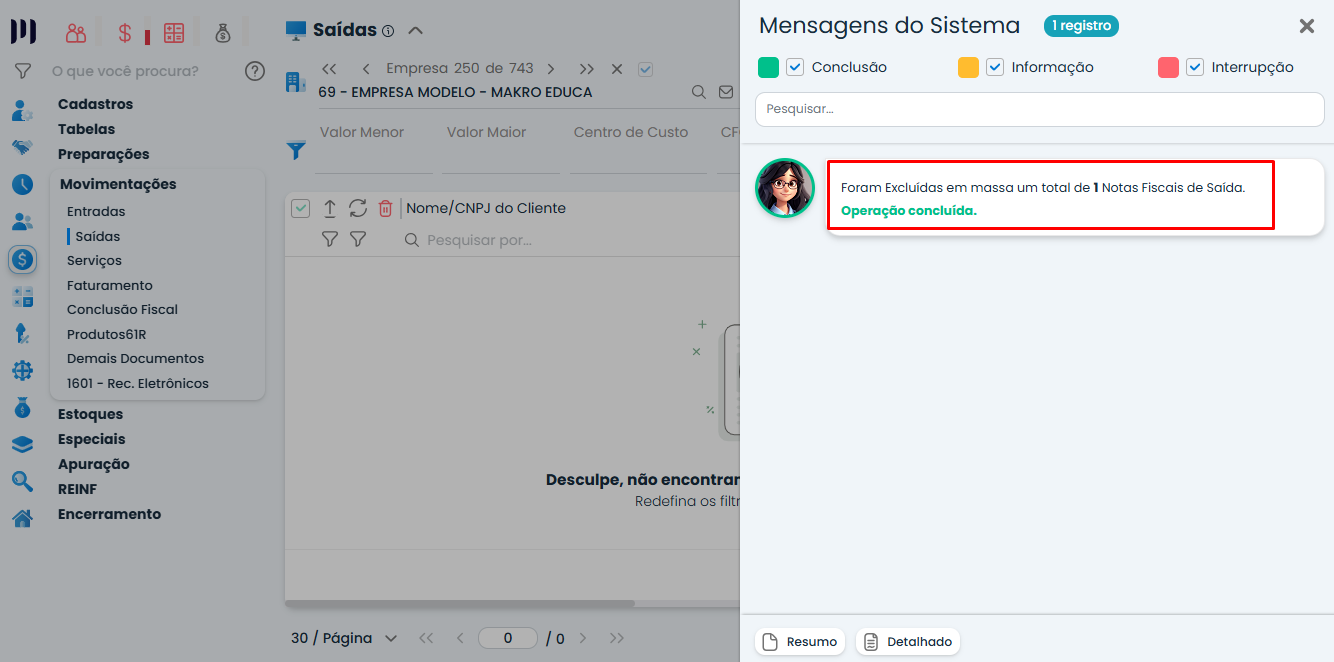This screenshot has width=1334, height=662.
Task: Go to next company arrow
Action: 550,69
